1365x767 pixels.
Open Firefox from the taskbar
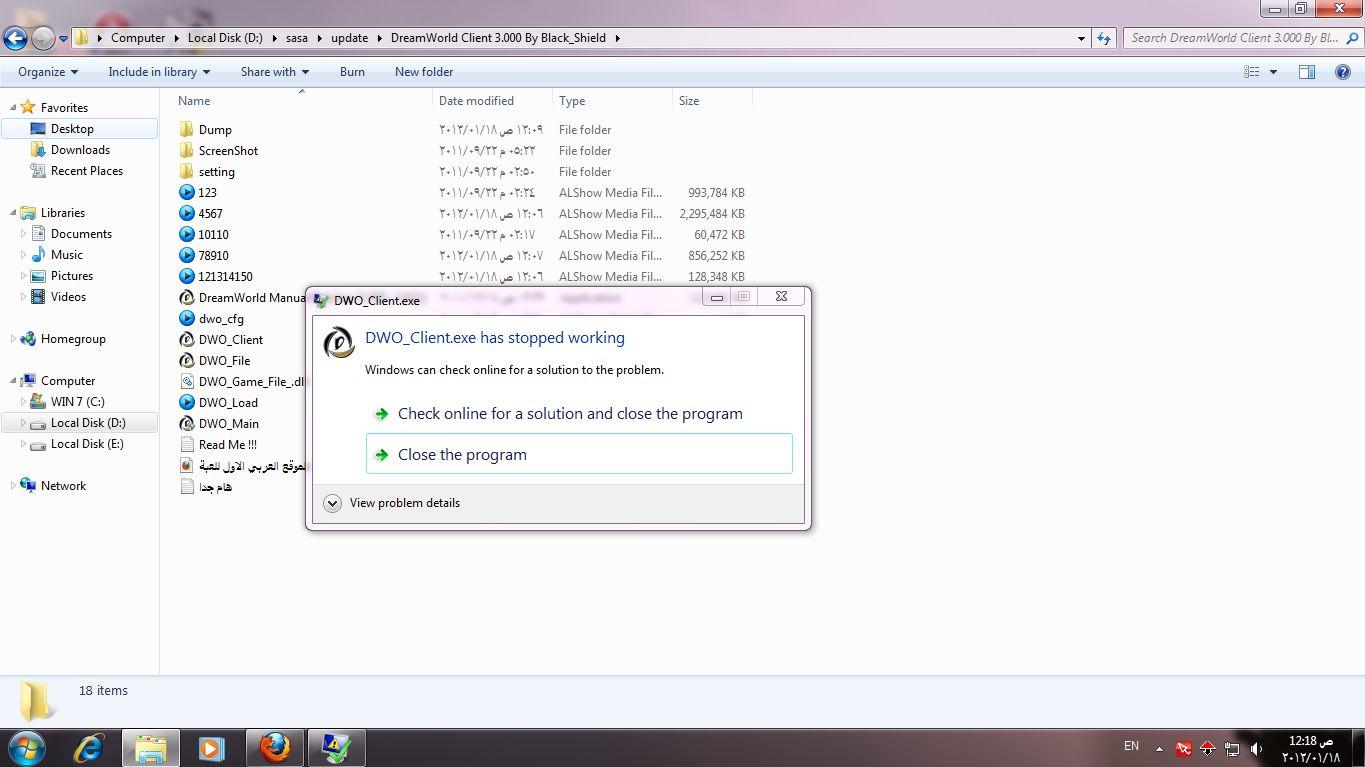click(x=274, y=747)
